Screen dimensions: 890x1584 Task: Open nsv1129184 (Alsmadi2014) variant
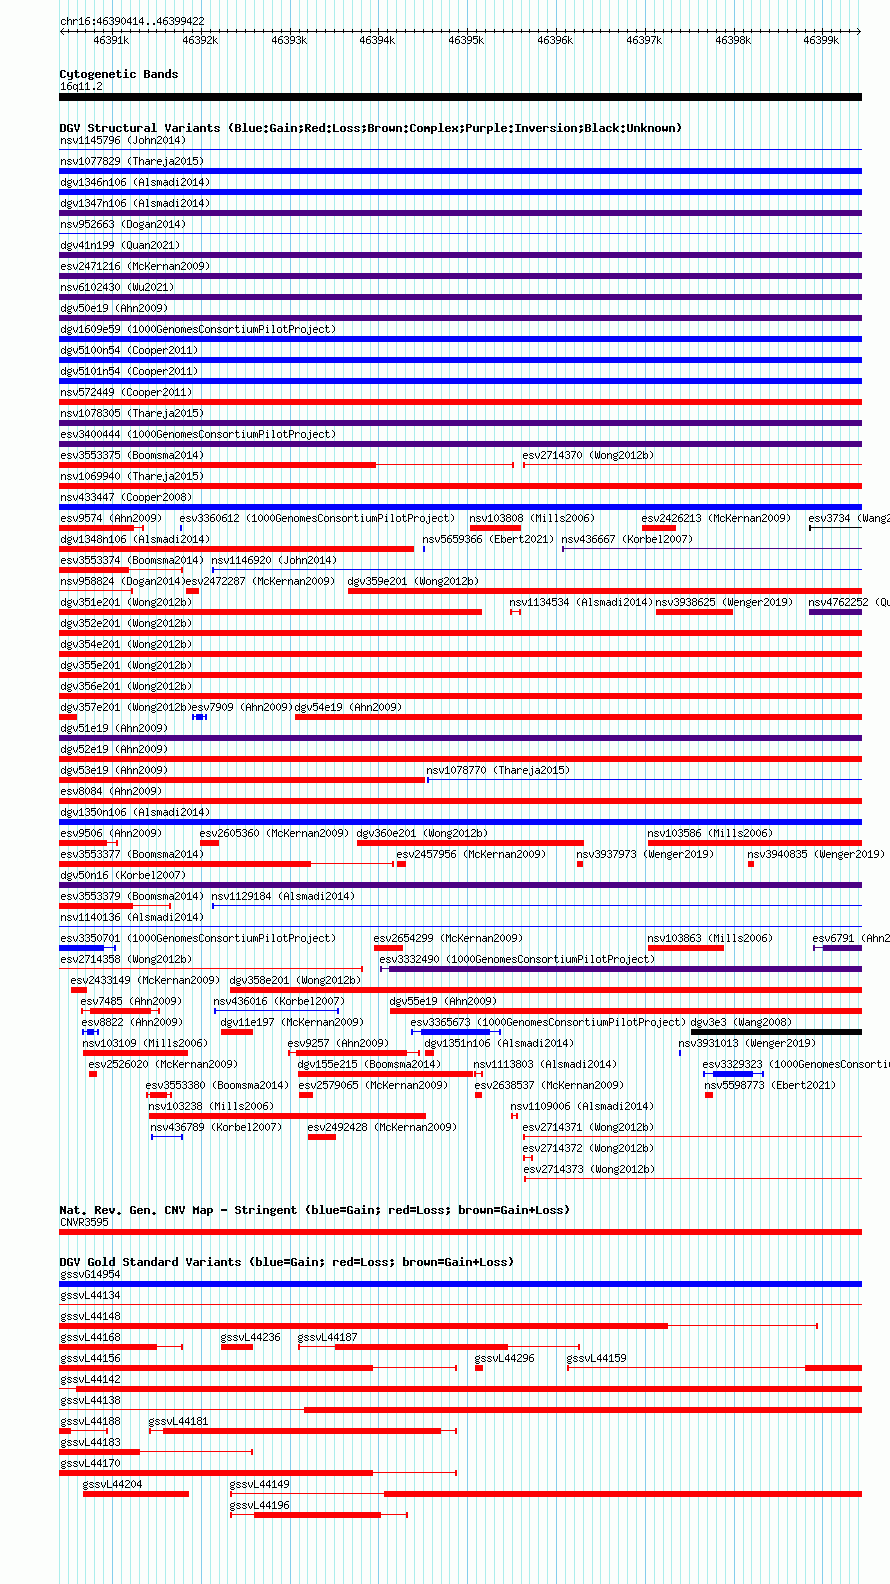[283, 896]
